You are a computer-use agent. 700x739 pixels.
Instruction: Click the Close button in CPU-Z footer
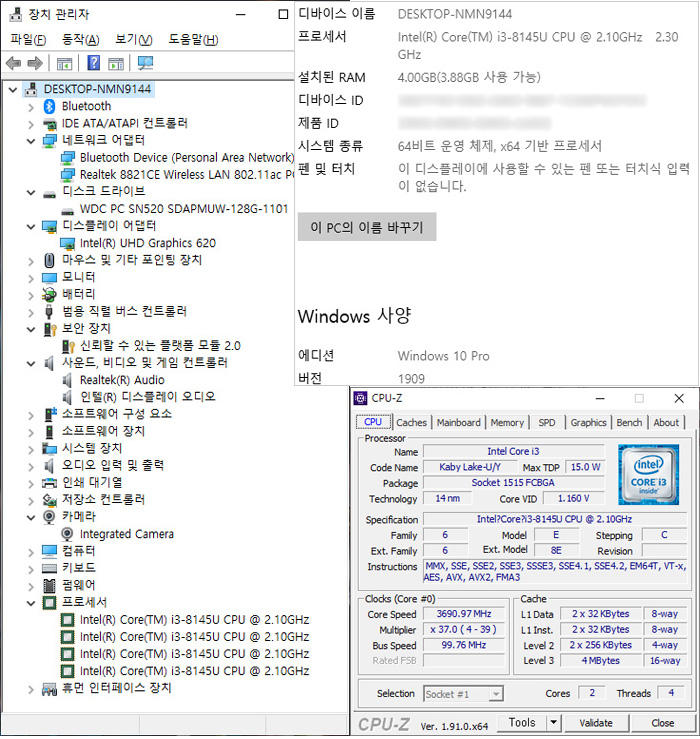(x=663, y=723)
